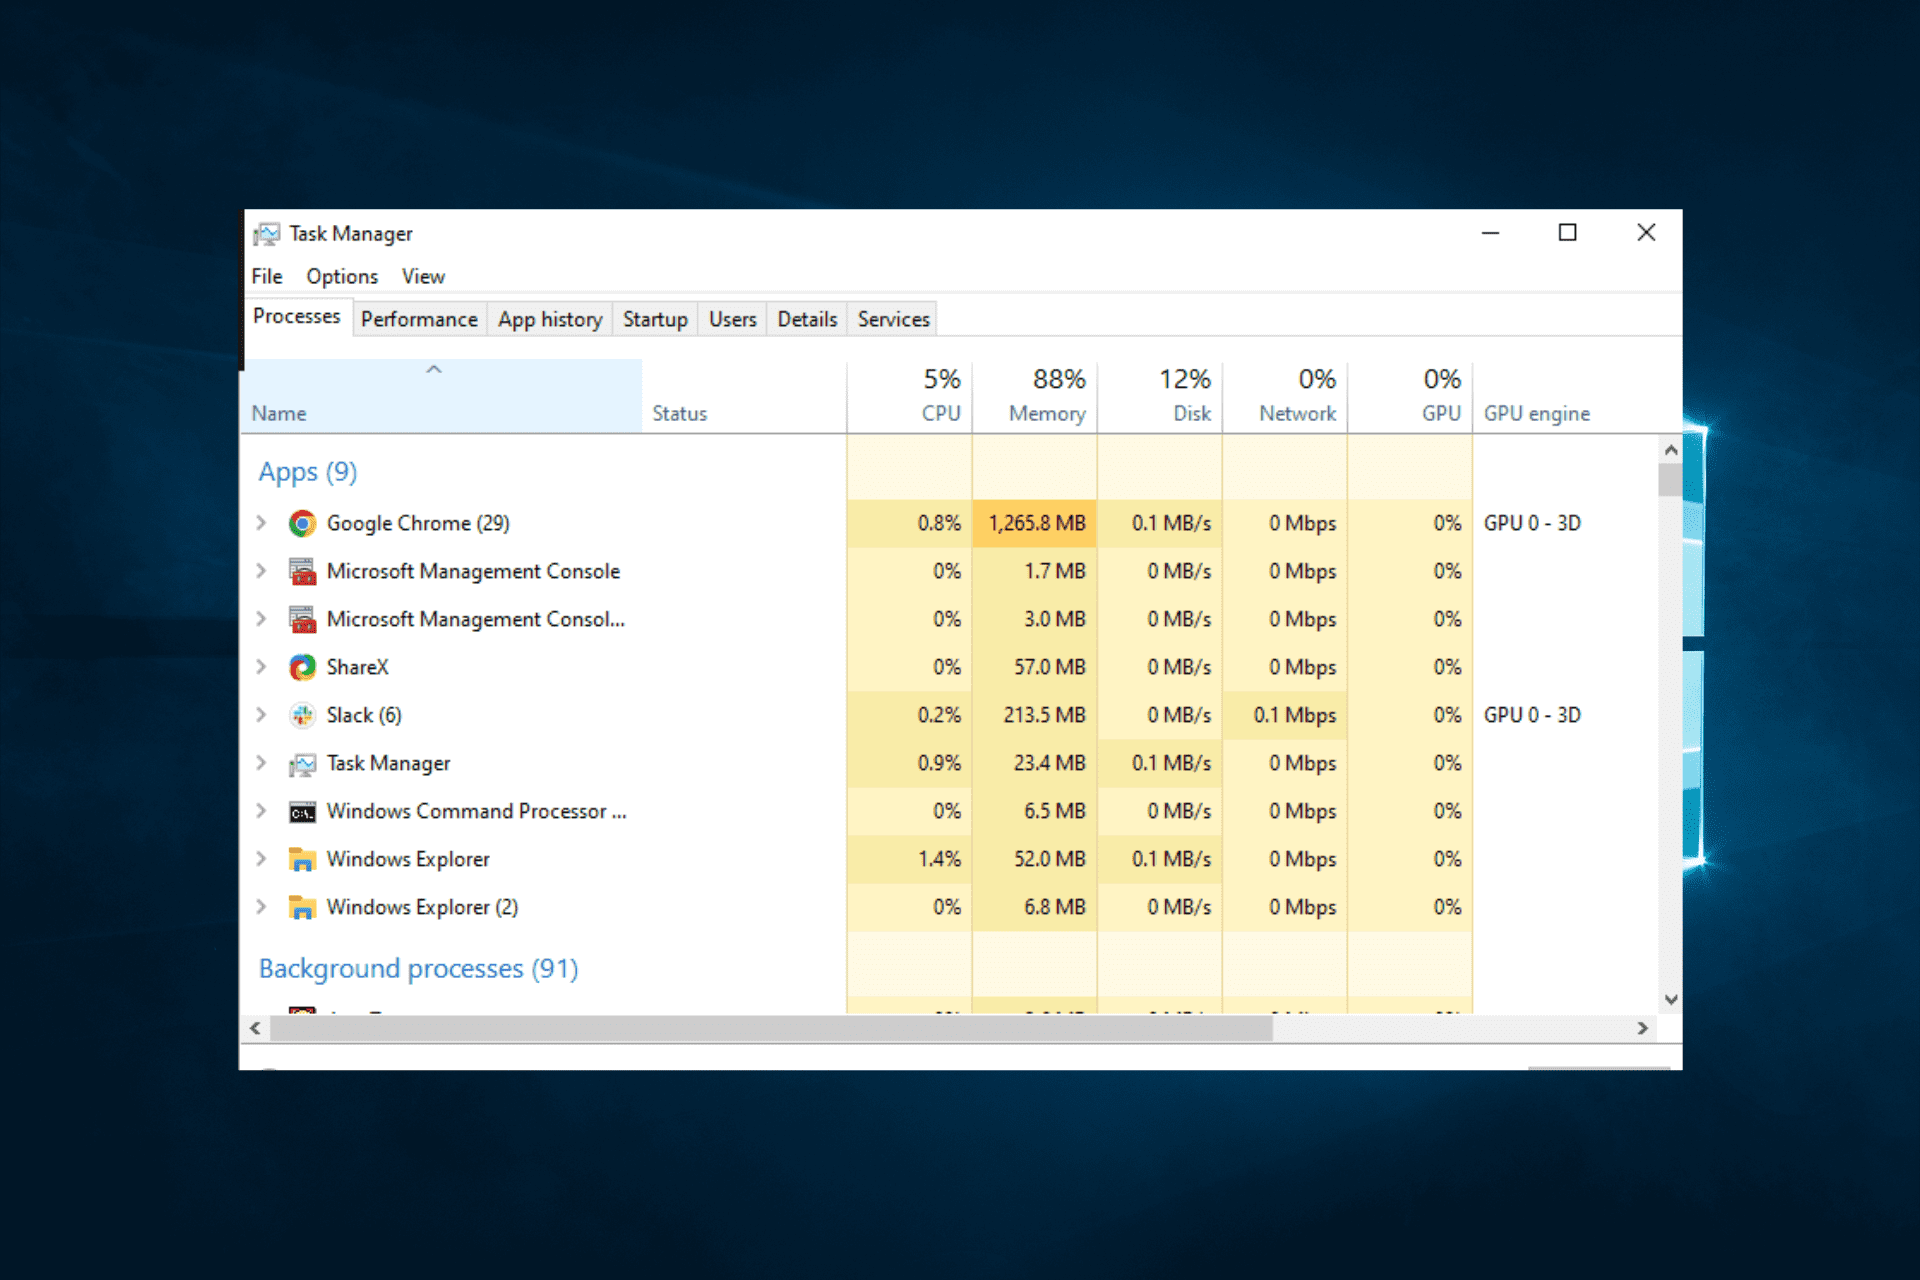Click the Google Chrome app icon

(x=302, y=523)
